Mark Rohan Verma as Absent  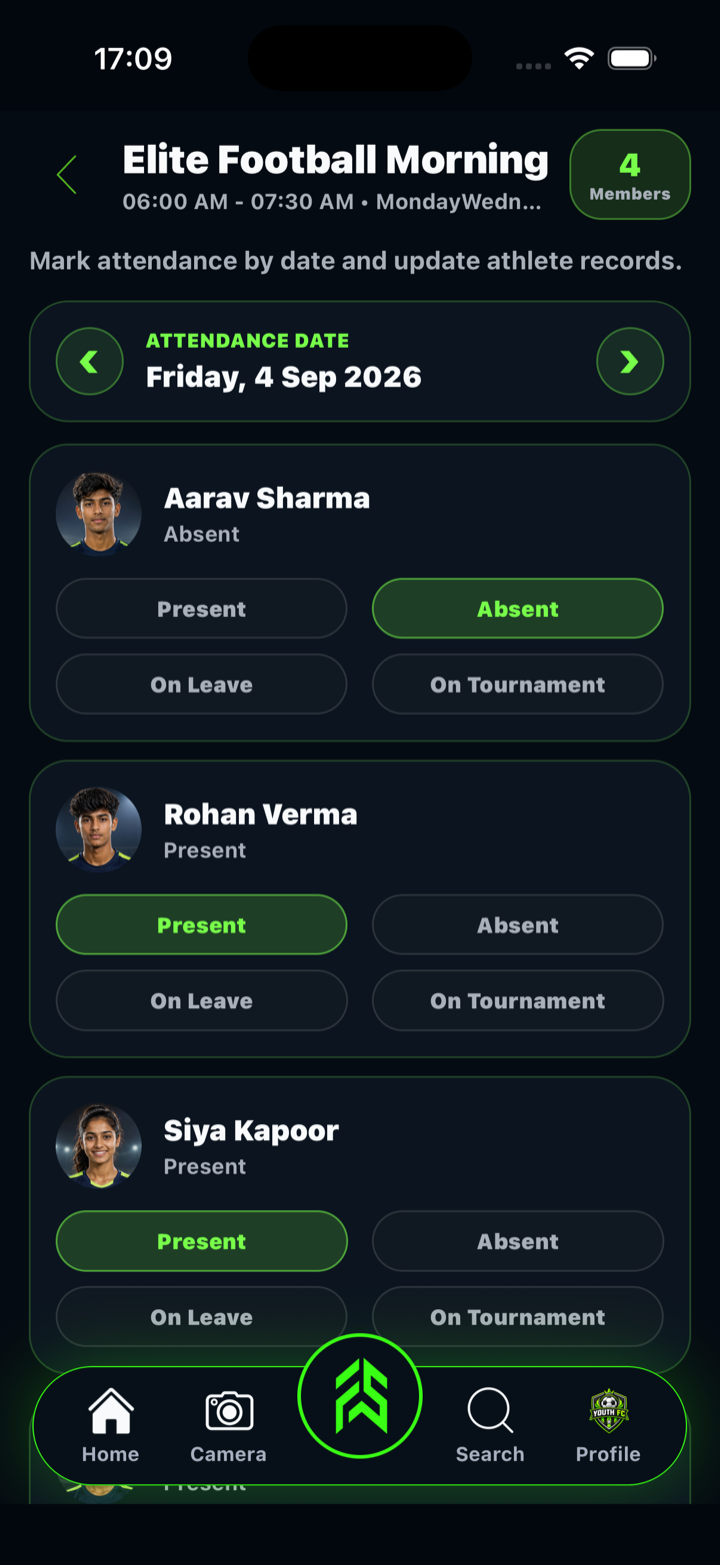click(518, 924)
